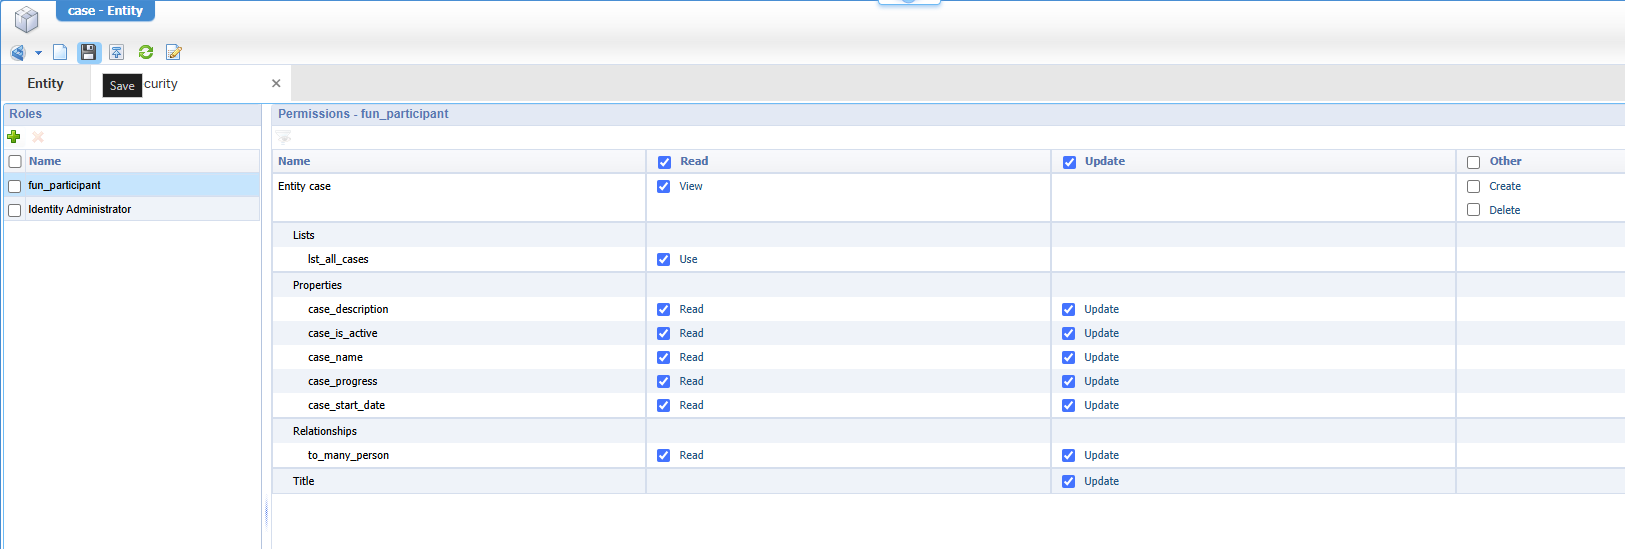Uncheck Update for case_progress

(1068, 382)
